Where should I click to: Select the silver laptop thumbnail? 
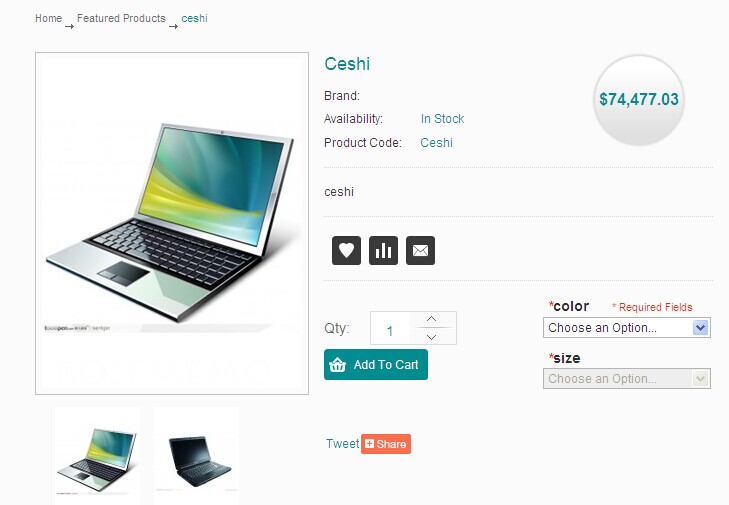97,456
